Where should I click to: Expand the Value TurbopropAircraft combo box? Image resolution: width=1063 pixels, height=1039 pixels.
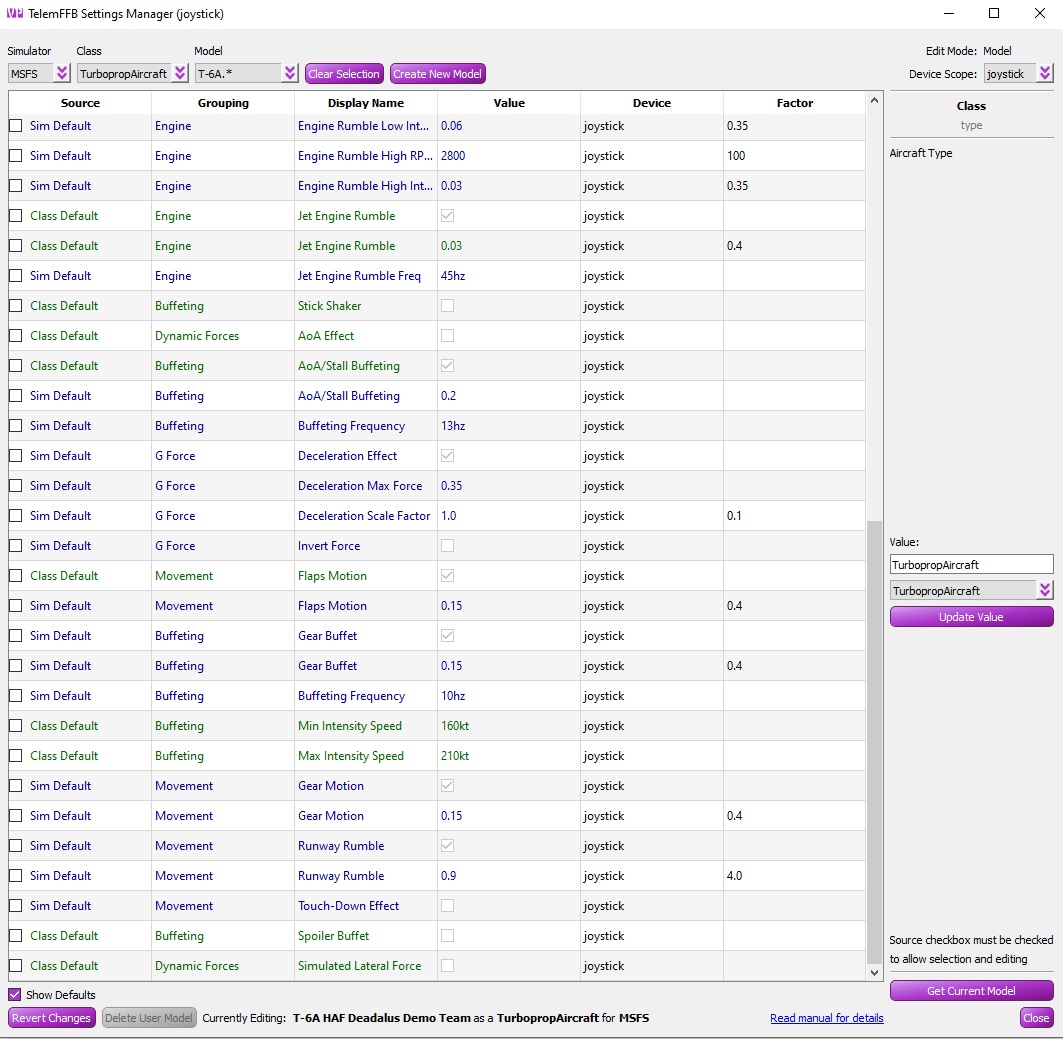(x=971, y=590)
